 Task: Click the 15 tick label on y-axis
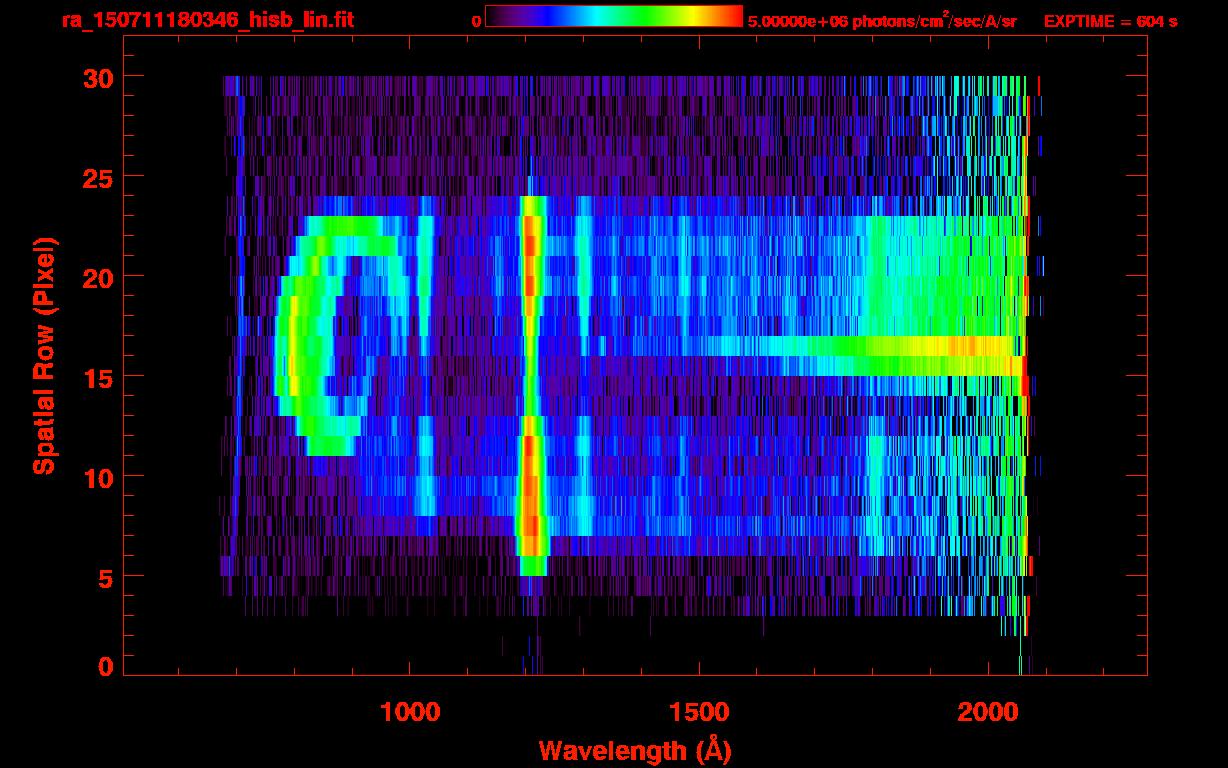(x=97, y=377)
